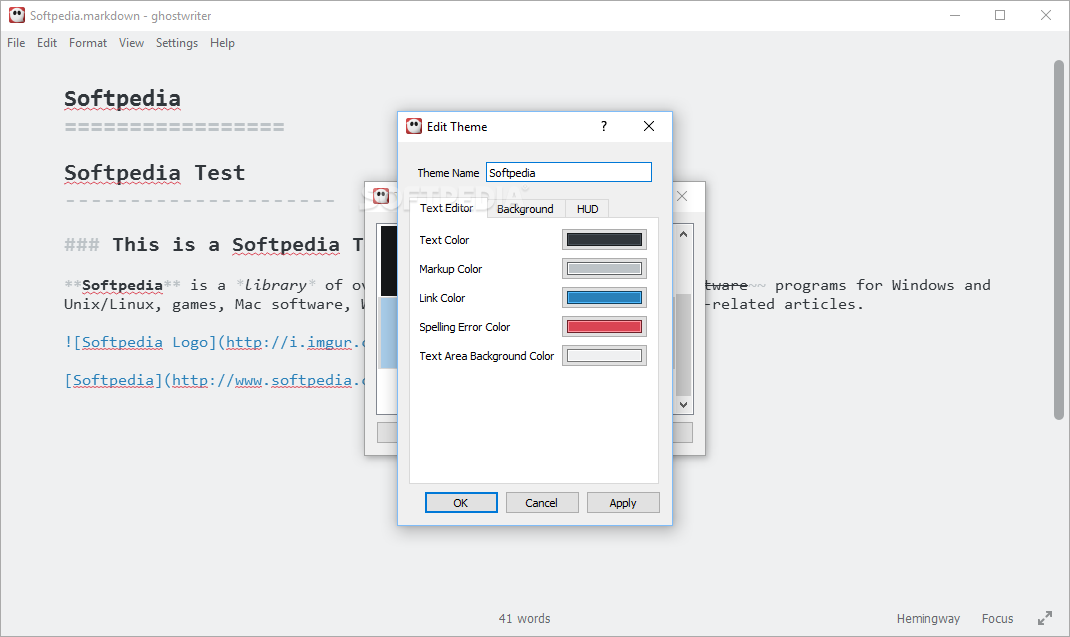Click the up arrow of theme list scrollbar
This screenshot has height=637, width=1070.
(684, 234)
